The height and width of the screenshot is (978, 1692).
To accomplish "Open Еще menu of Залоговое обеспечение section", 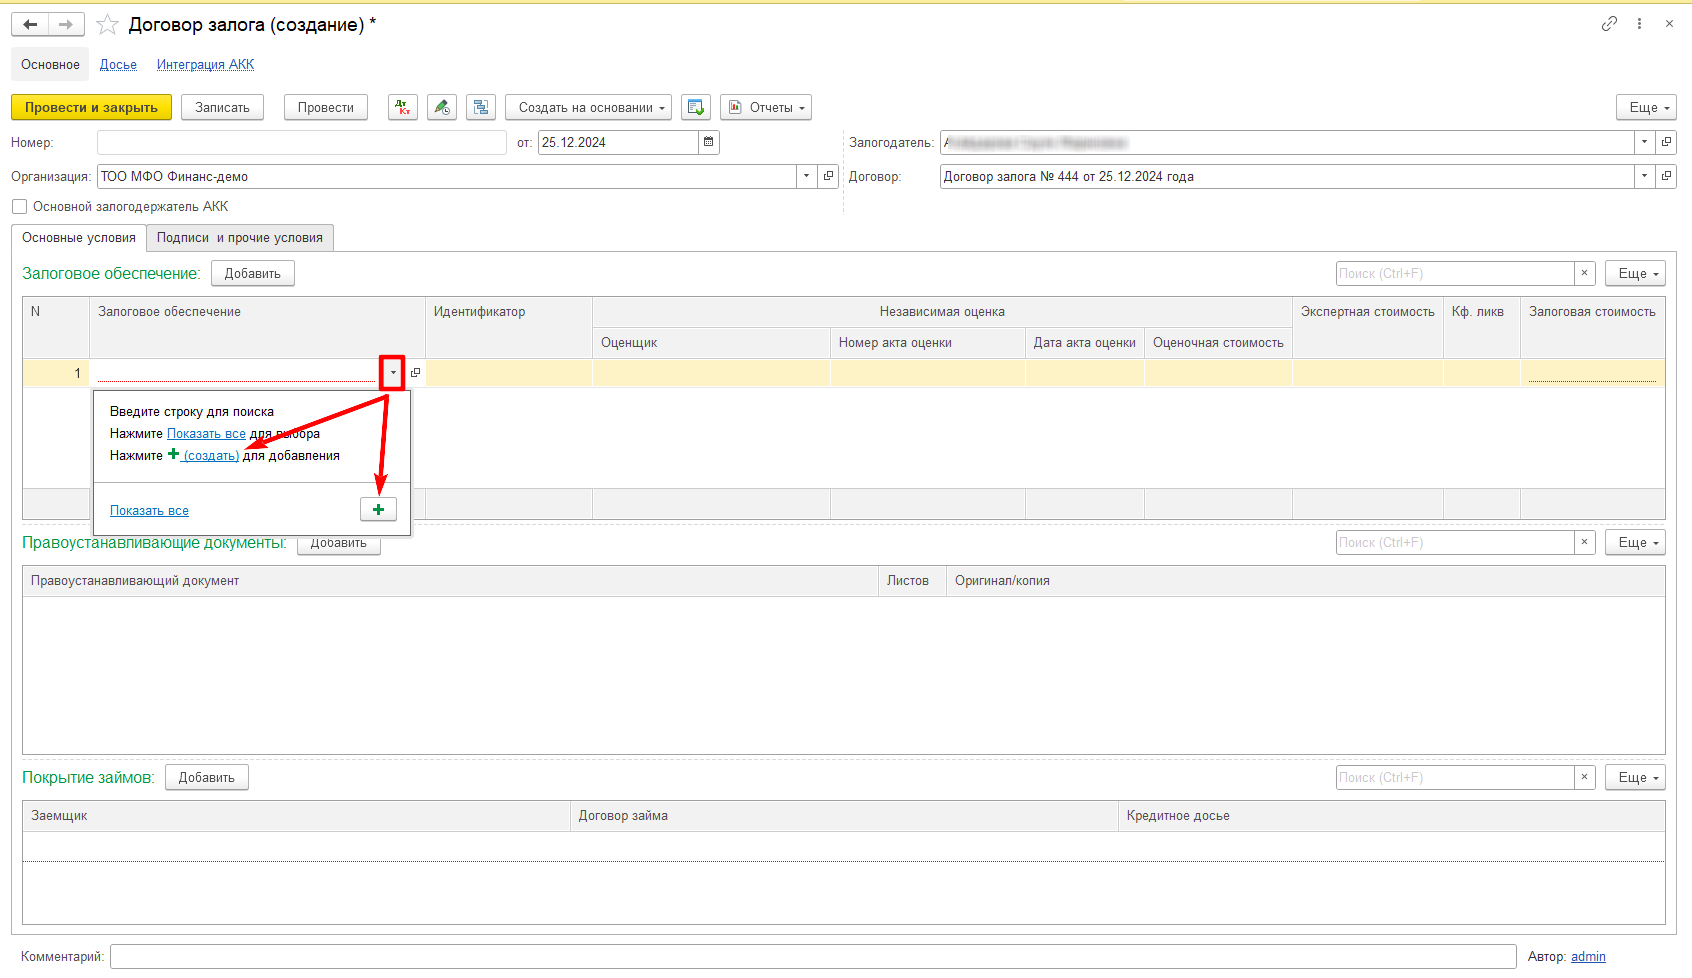I will 1635,273.
